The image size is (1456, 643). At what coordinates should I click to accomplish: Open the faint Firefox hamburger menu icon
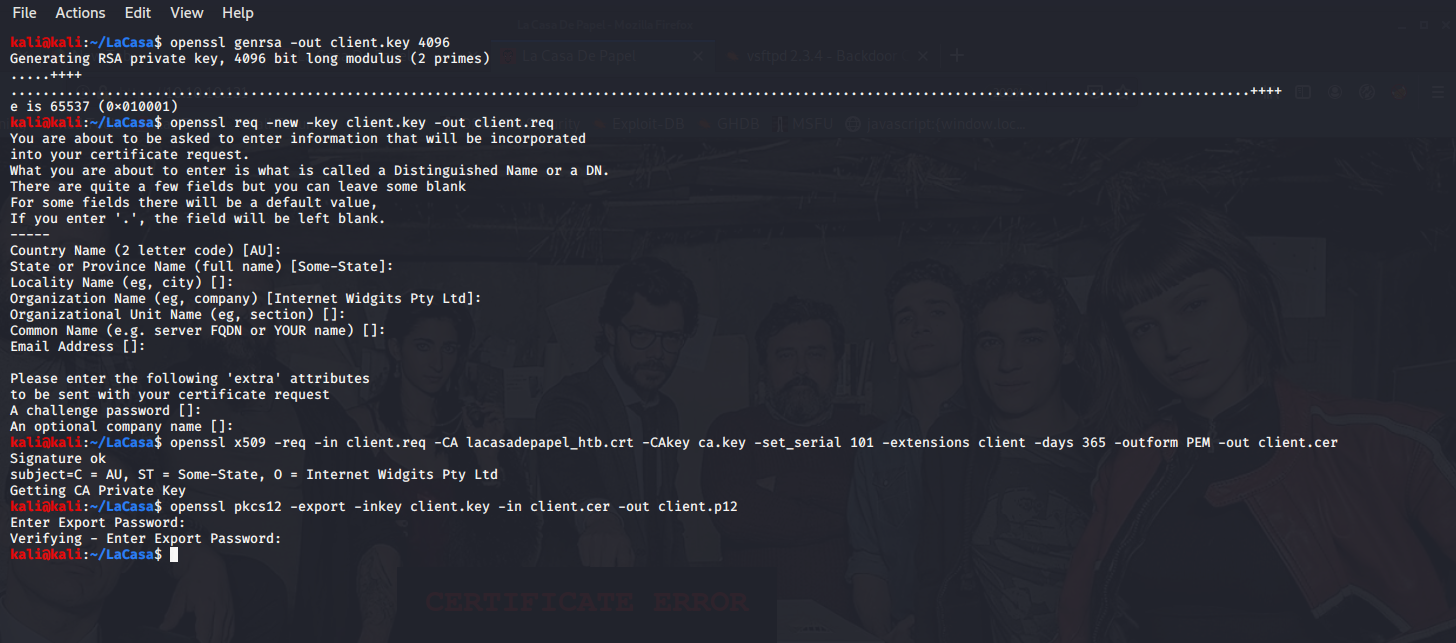tap(1437, 92)
